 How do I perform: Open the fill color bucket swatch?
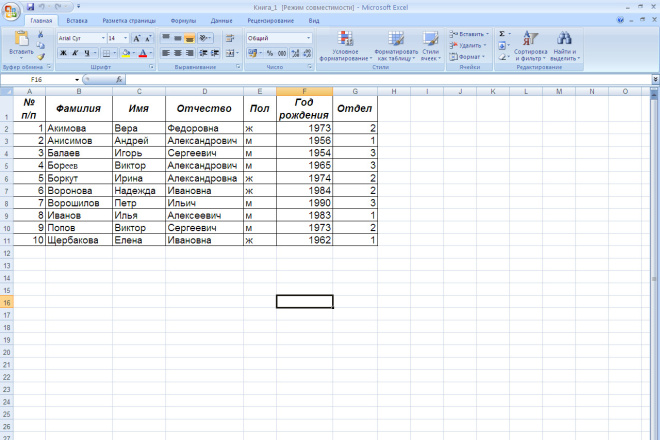pos(125,53)
